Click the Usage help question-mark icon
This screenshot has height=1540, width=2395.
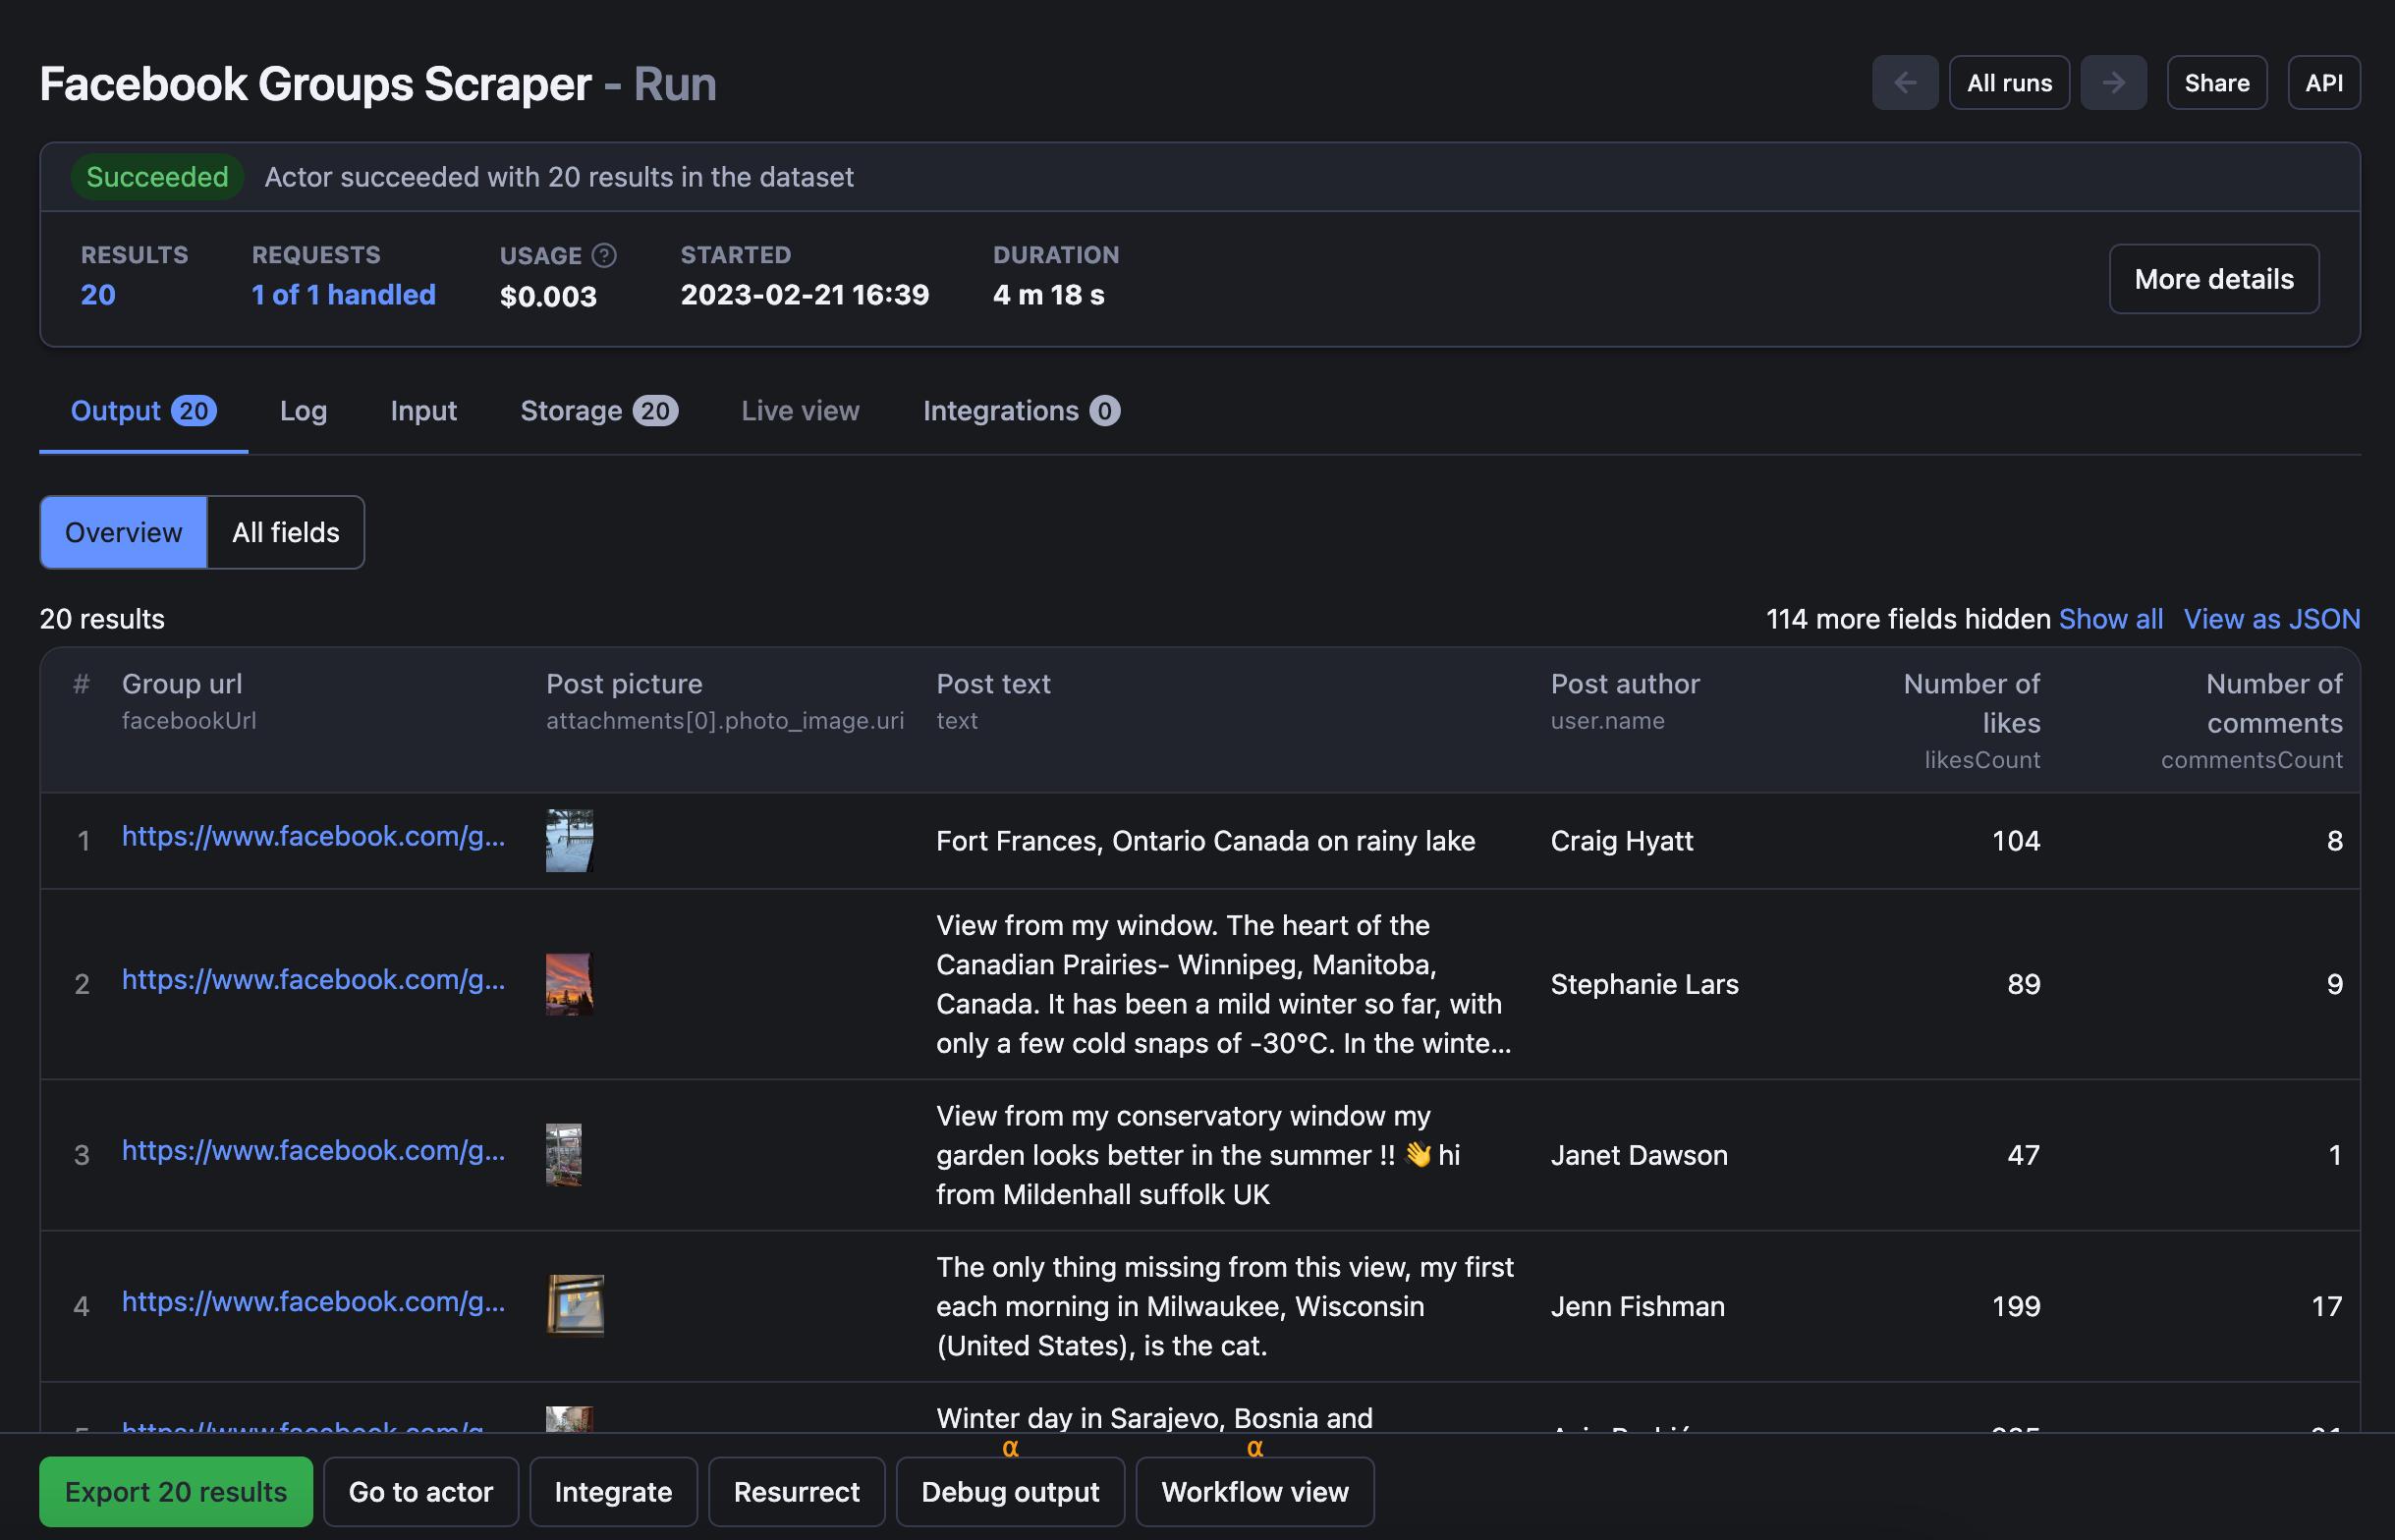(x=604, y=255)
